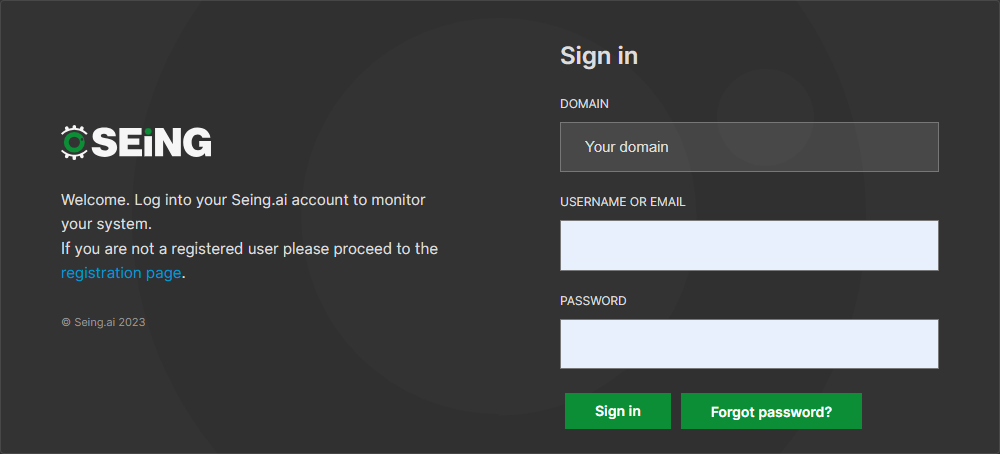The width and height of the screenshot is (1000, 454).
Task: Click the © Seing.ai 2023 copyright text
Action: click(103, 322)
